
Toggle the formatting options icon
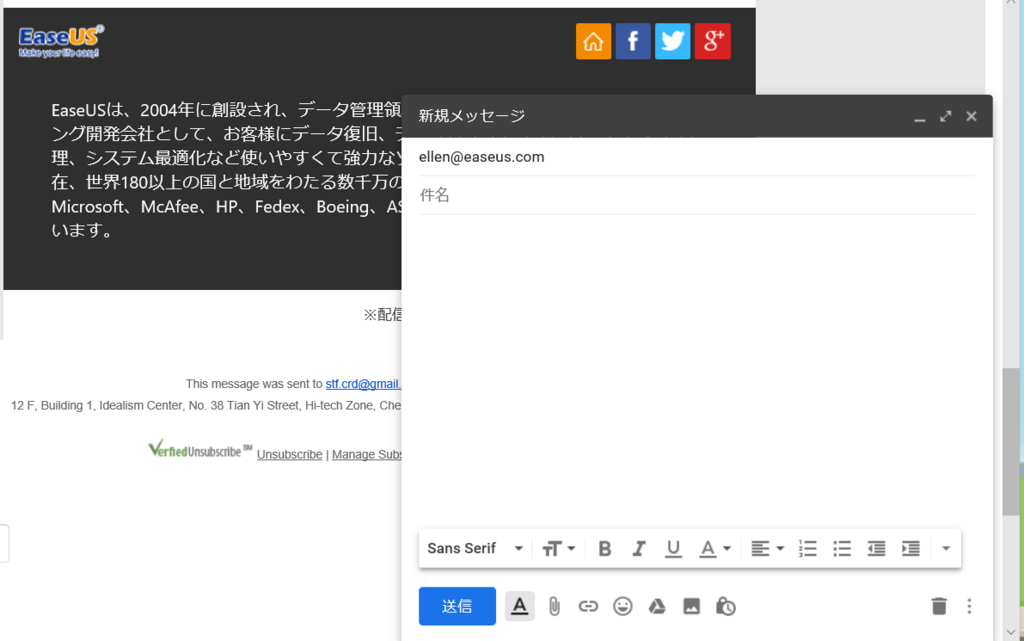(x=520, y=606)
